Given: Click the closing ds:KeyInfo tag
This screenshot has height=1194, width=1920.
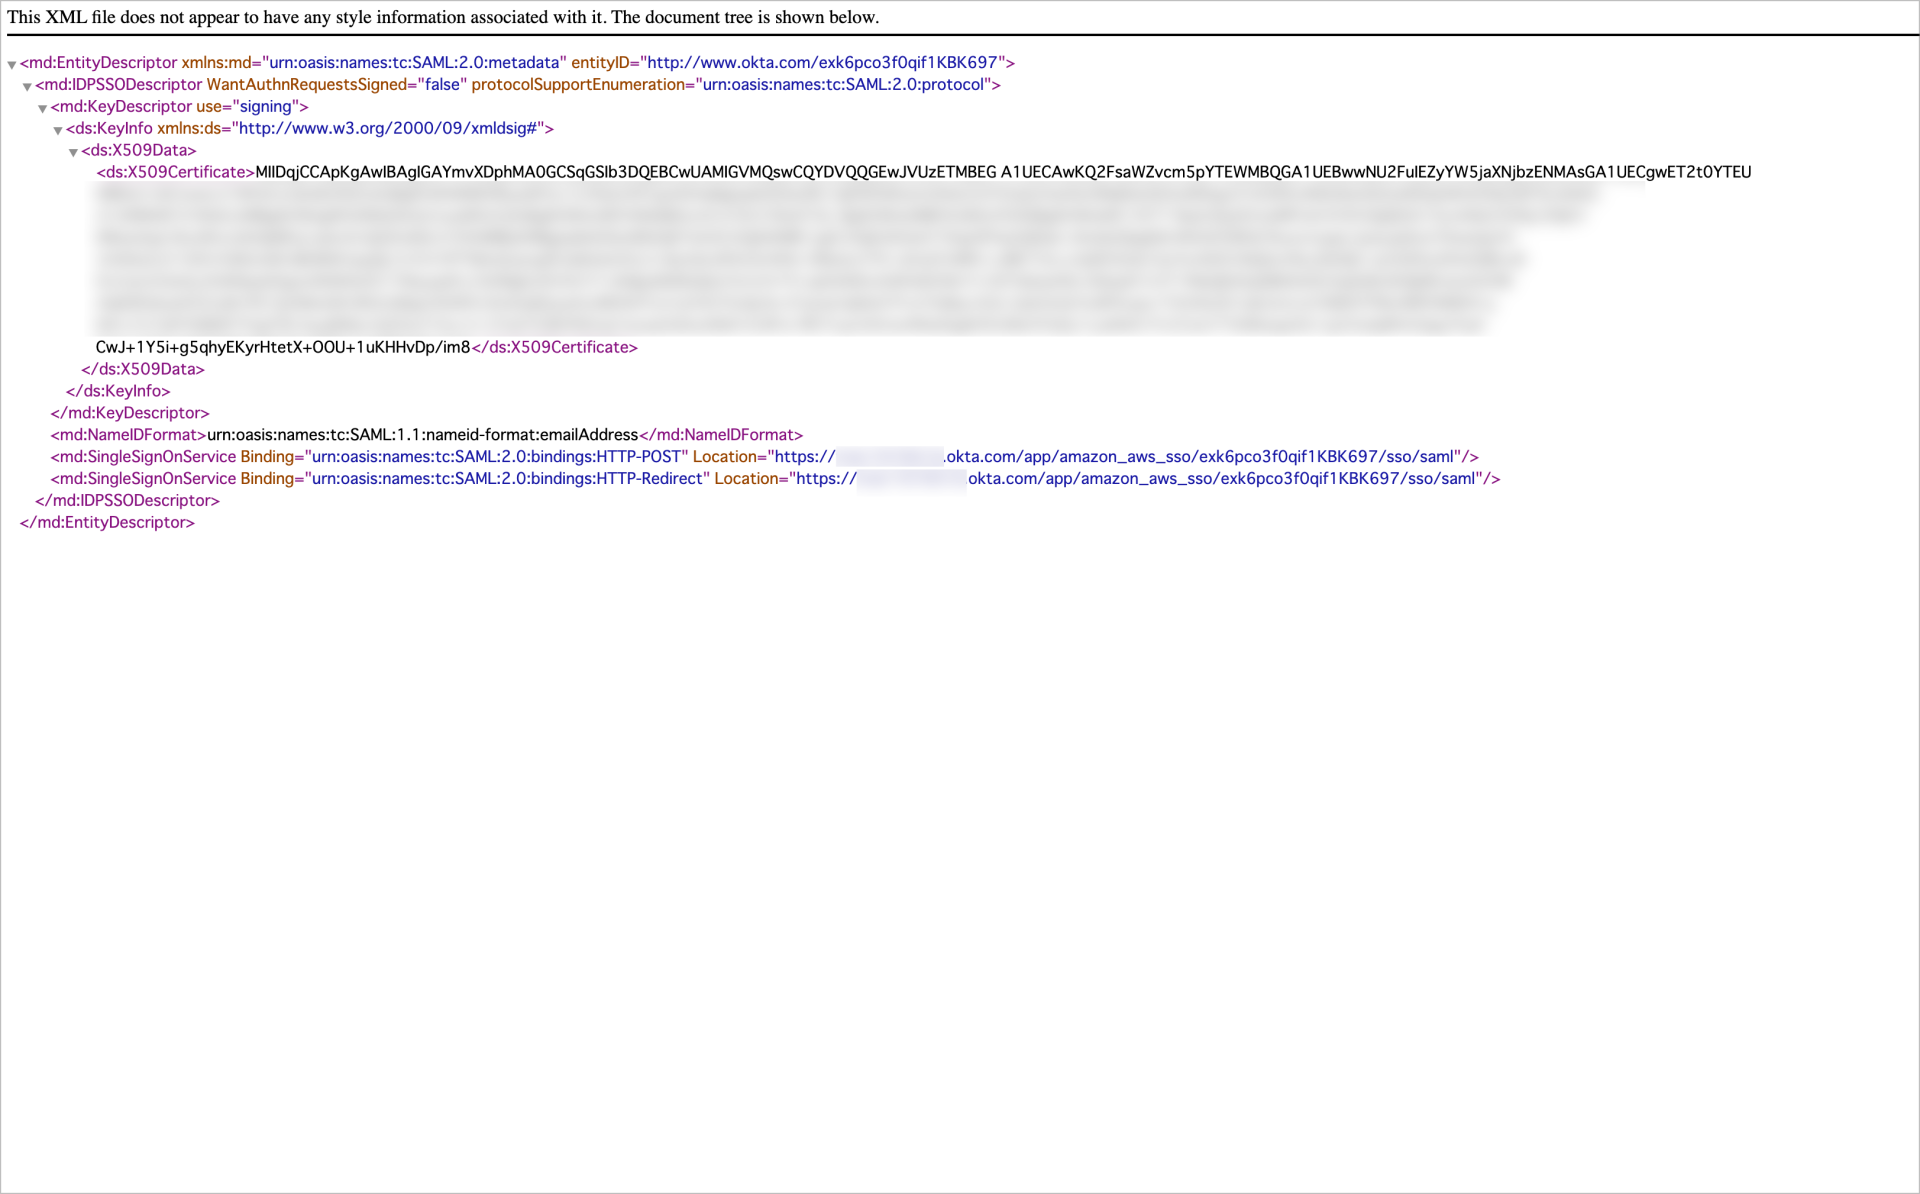Looking at the screenshot, I should (117, 390).
